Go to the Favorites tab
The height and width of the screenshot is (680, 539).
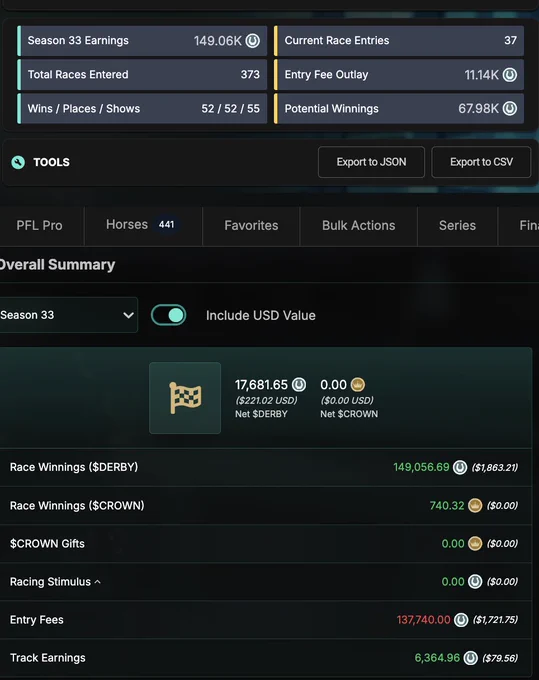[251, 226]
